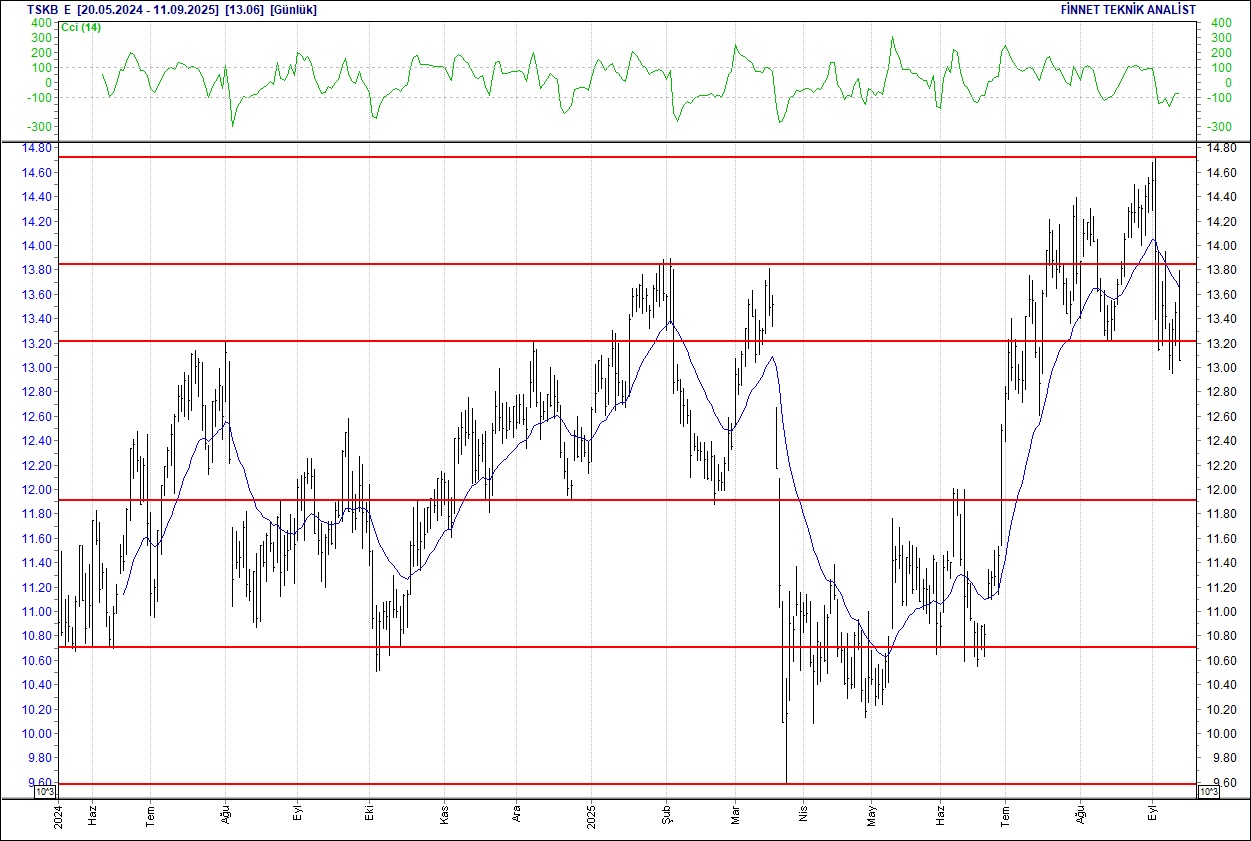Click the date range 20.05.2024 - 11.09.2025

148,9
